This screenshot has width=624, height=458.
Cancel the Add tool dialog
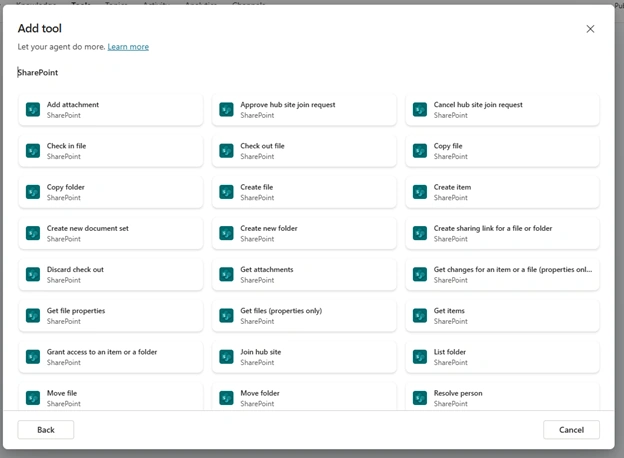coord(571,430)
